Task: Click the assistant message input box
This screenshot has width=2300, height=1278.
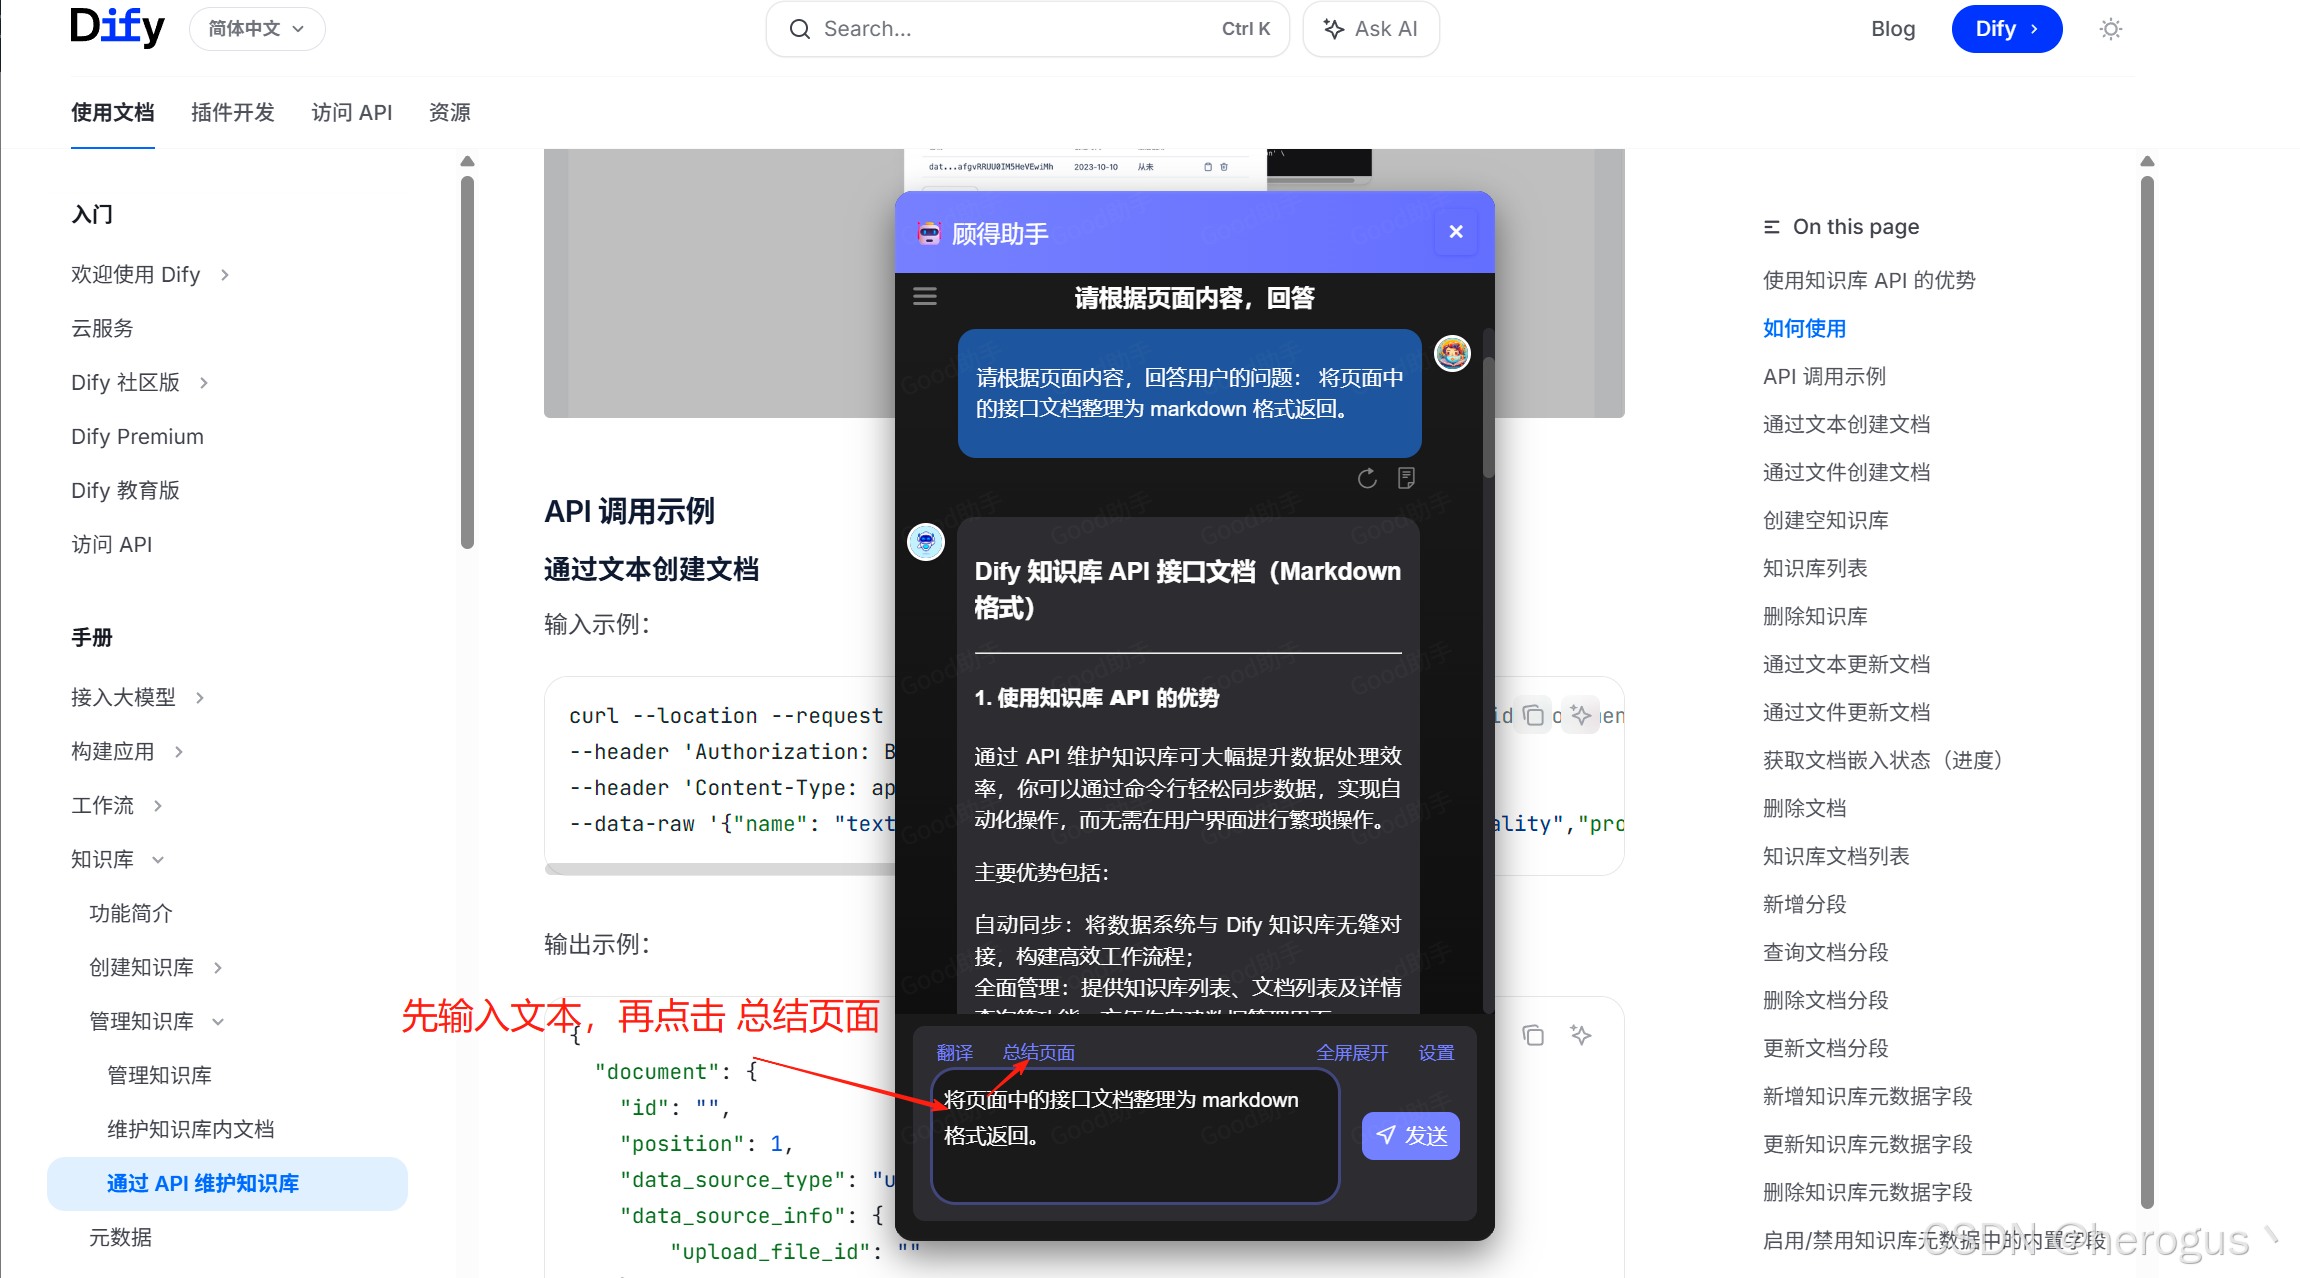Action: tap(1135, 1136)
